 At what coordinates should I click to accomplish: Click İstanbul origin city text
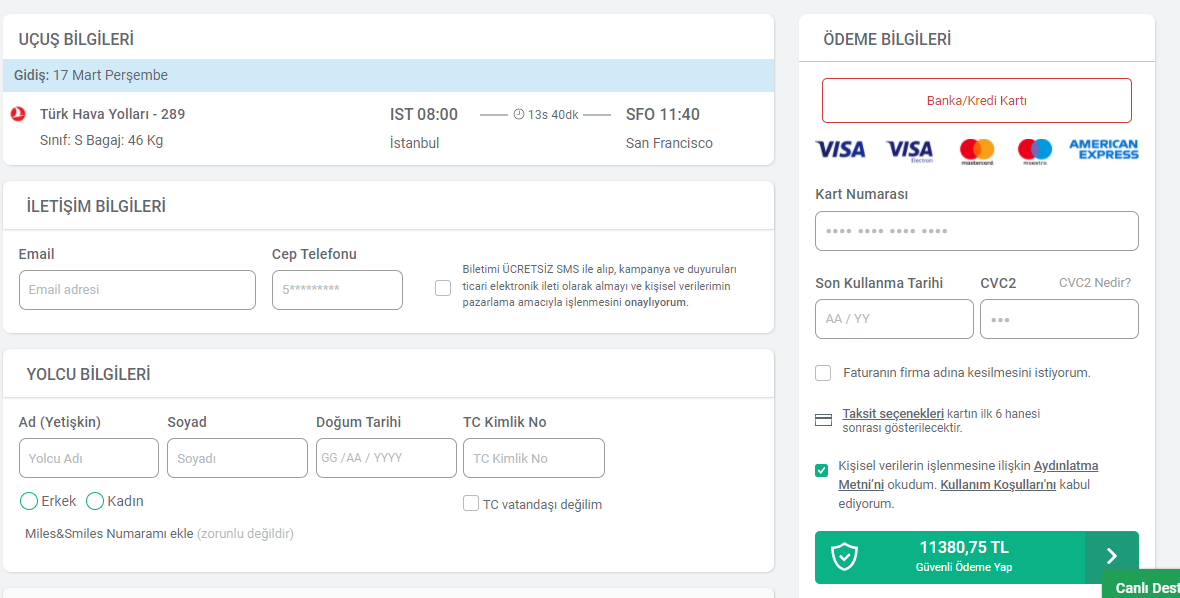(x=415, y=143)
